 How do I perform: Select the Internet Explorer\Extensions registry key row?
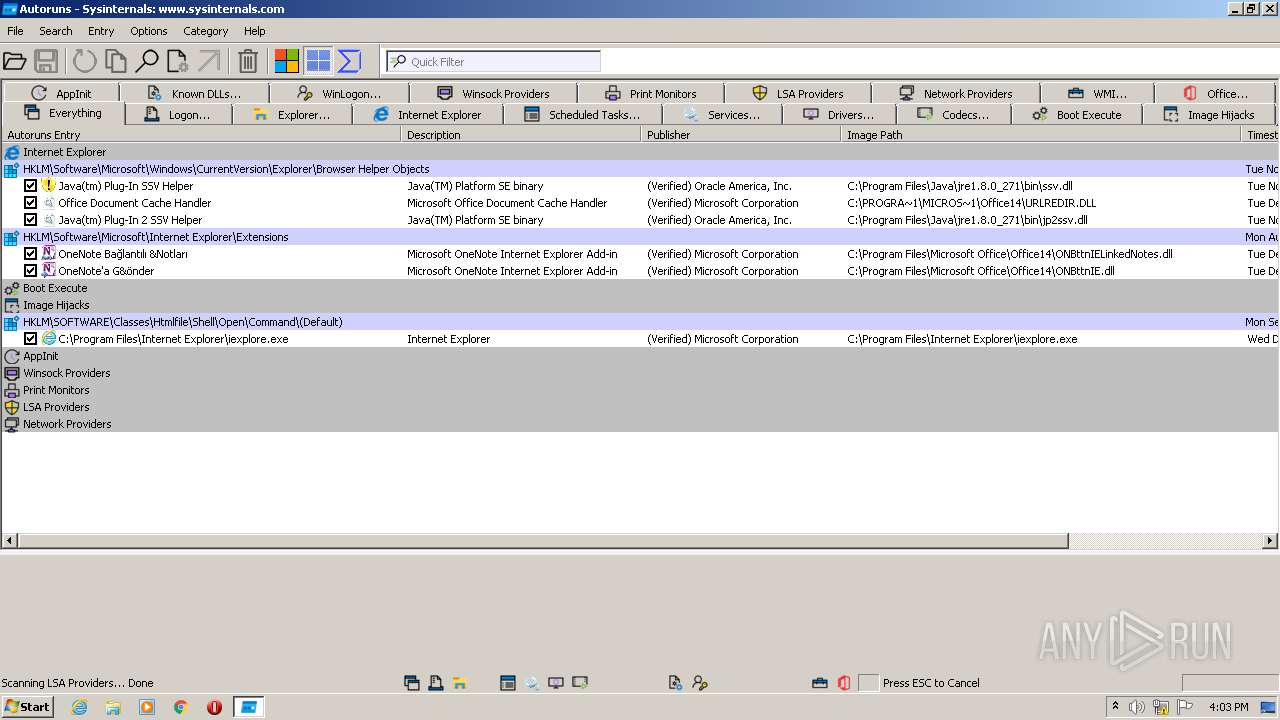(x=640, y=237)
